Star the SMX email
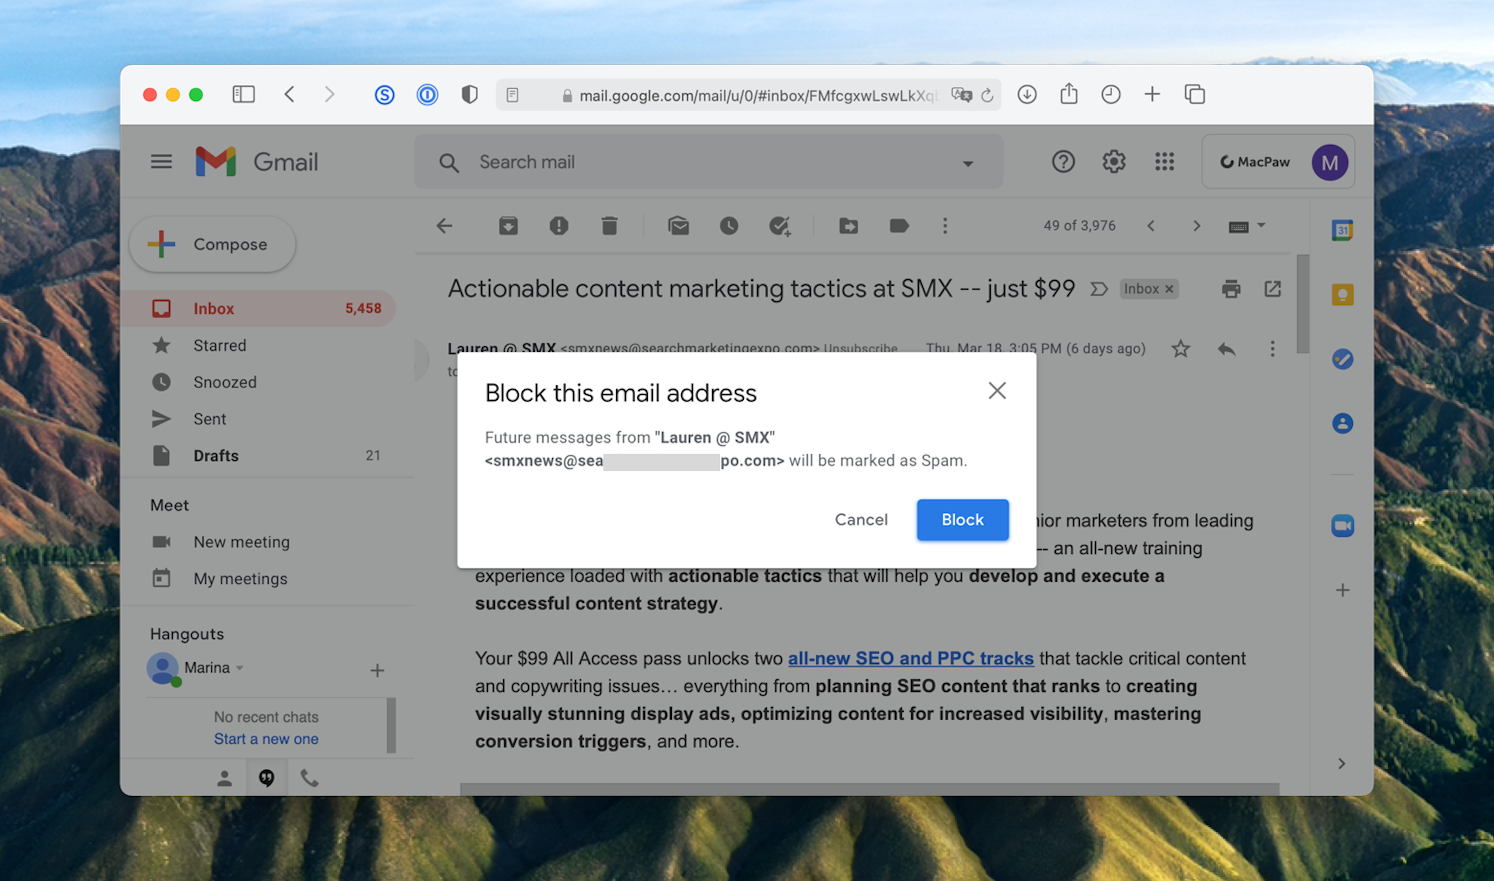Viewport: 1494px width, 881px height. [x=1180, y=348]
